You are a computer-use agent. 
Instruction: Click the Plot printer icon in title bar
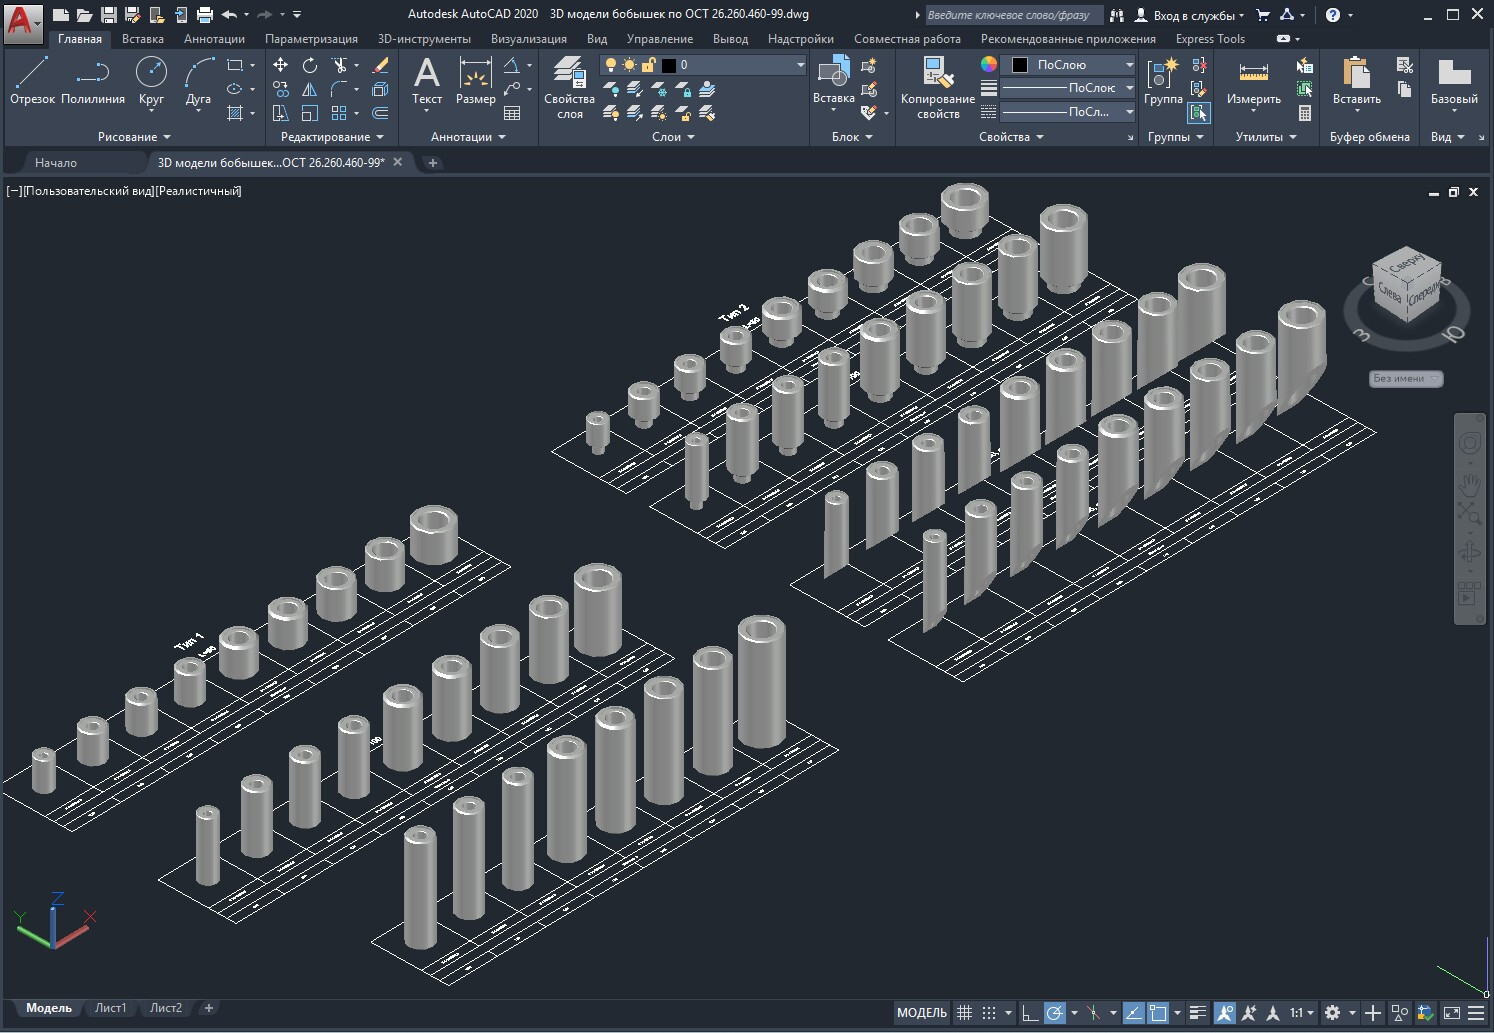coord(205,15)
